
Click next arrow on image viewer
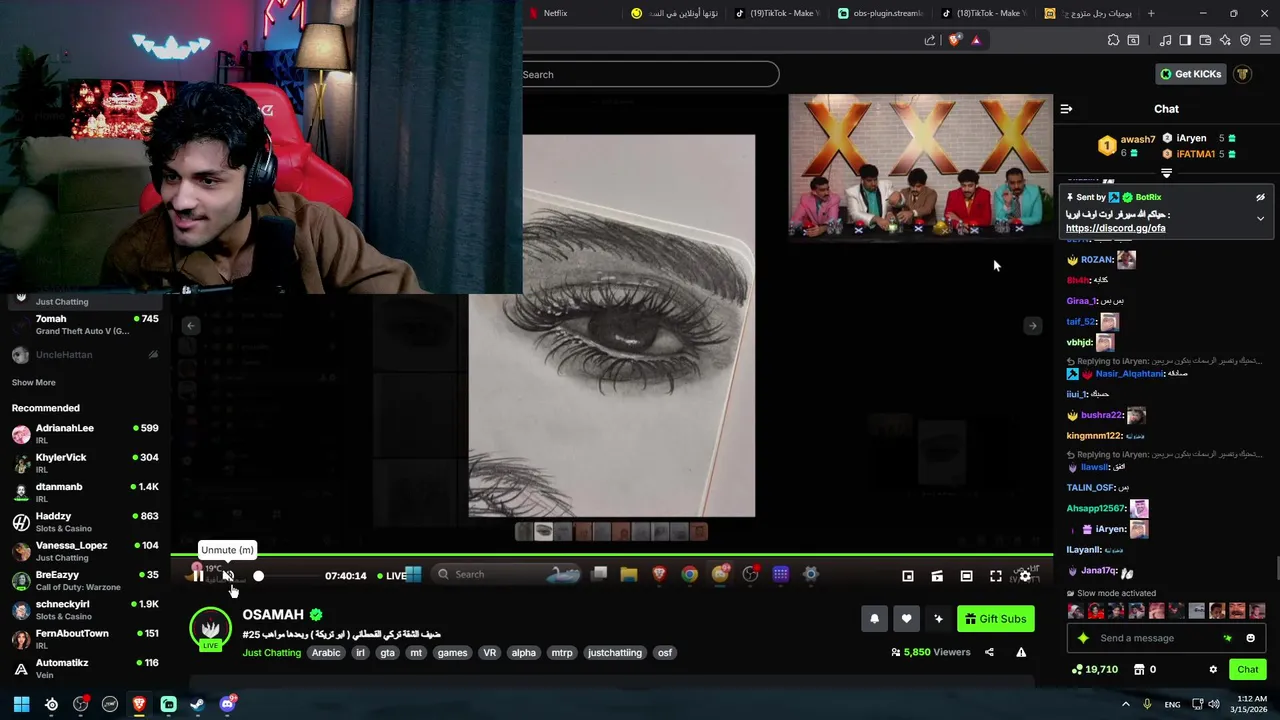[1032, 326]
